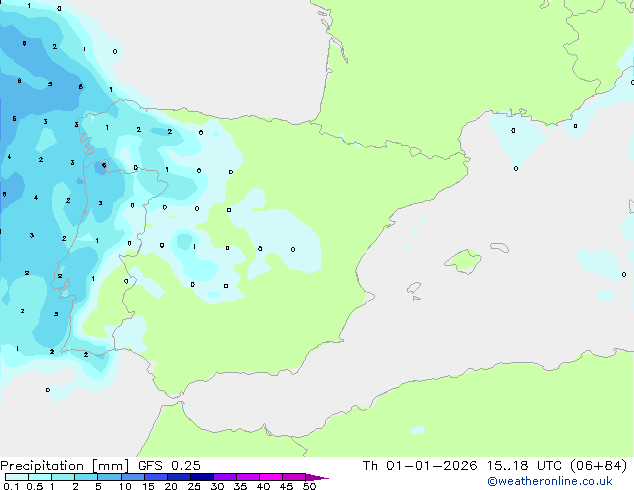Click the Menorca island outline

(x=500, y=247)
